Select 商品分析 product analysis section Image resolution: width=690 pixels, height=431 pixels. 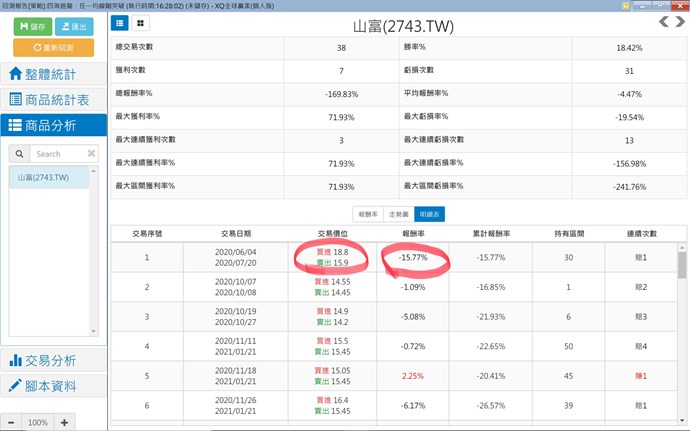[53, 125]
